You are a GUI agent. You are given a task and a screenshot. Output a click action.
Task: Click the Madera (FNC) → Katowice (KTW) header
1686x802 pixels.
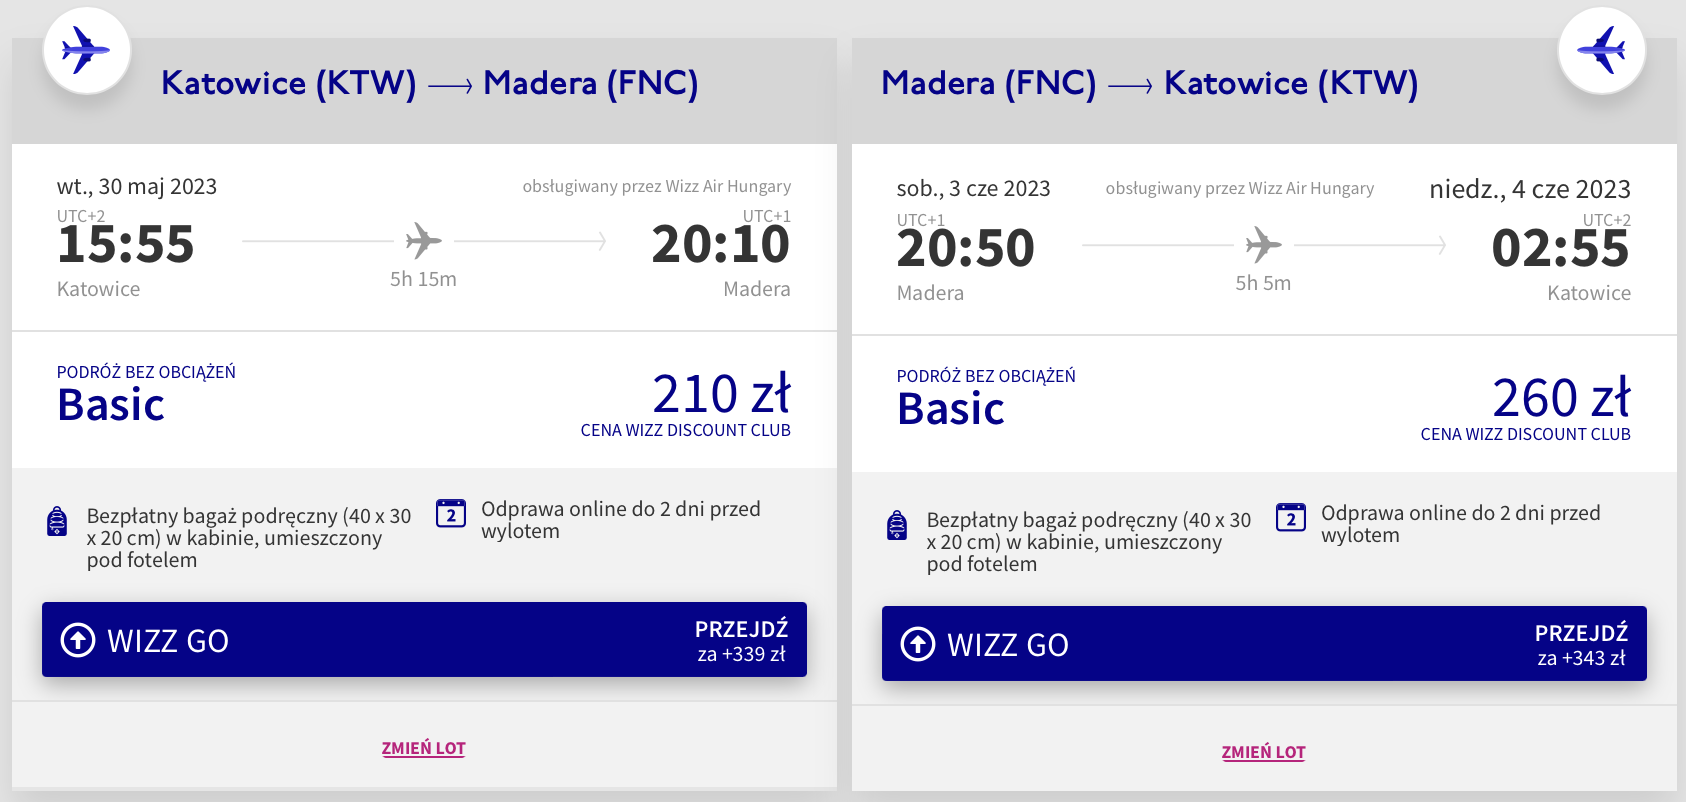click(1150, 83)
